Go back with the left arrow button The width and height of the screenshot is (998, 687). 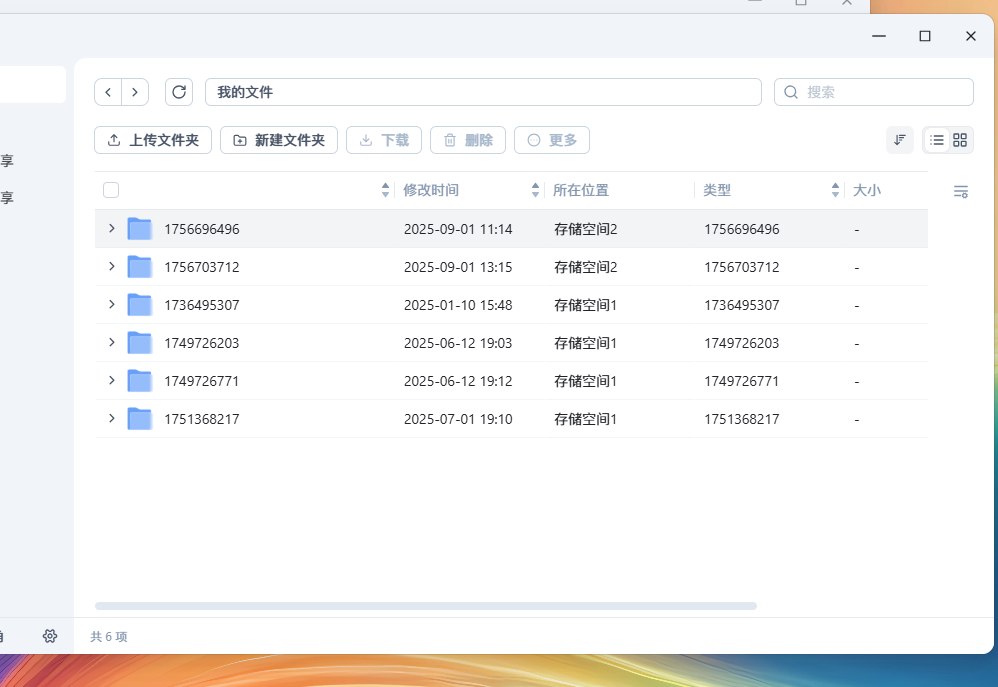tap(108, 92)
